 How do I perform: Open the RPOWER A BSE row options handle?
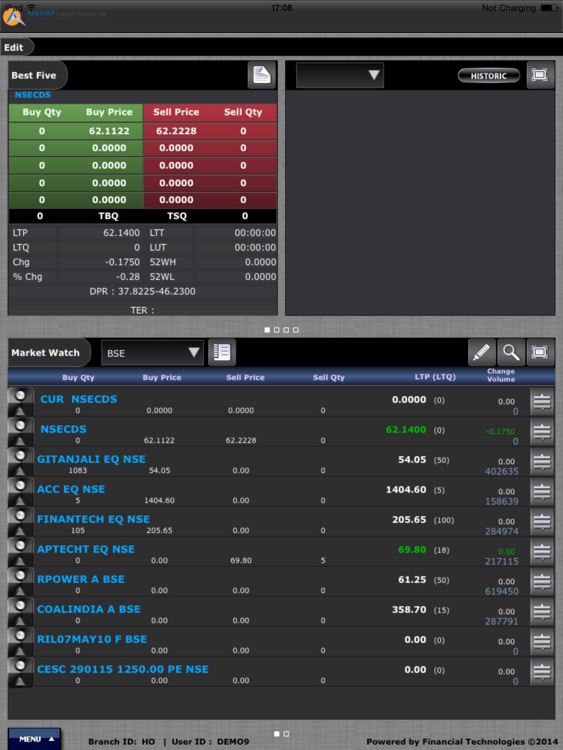point(541,582)
